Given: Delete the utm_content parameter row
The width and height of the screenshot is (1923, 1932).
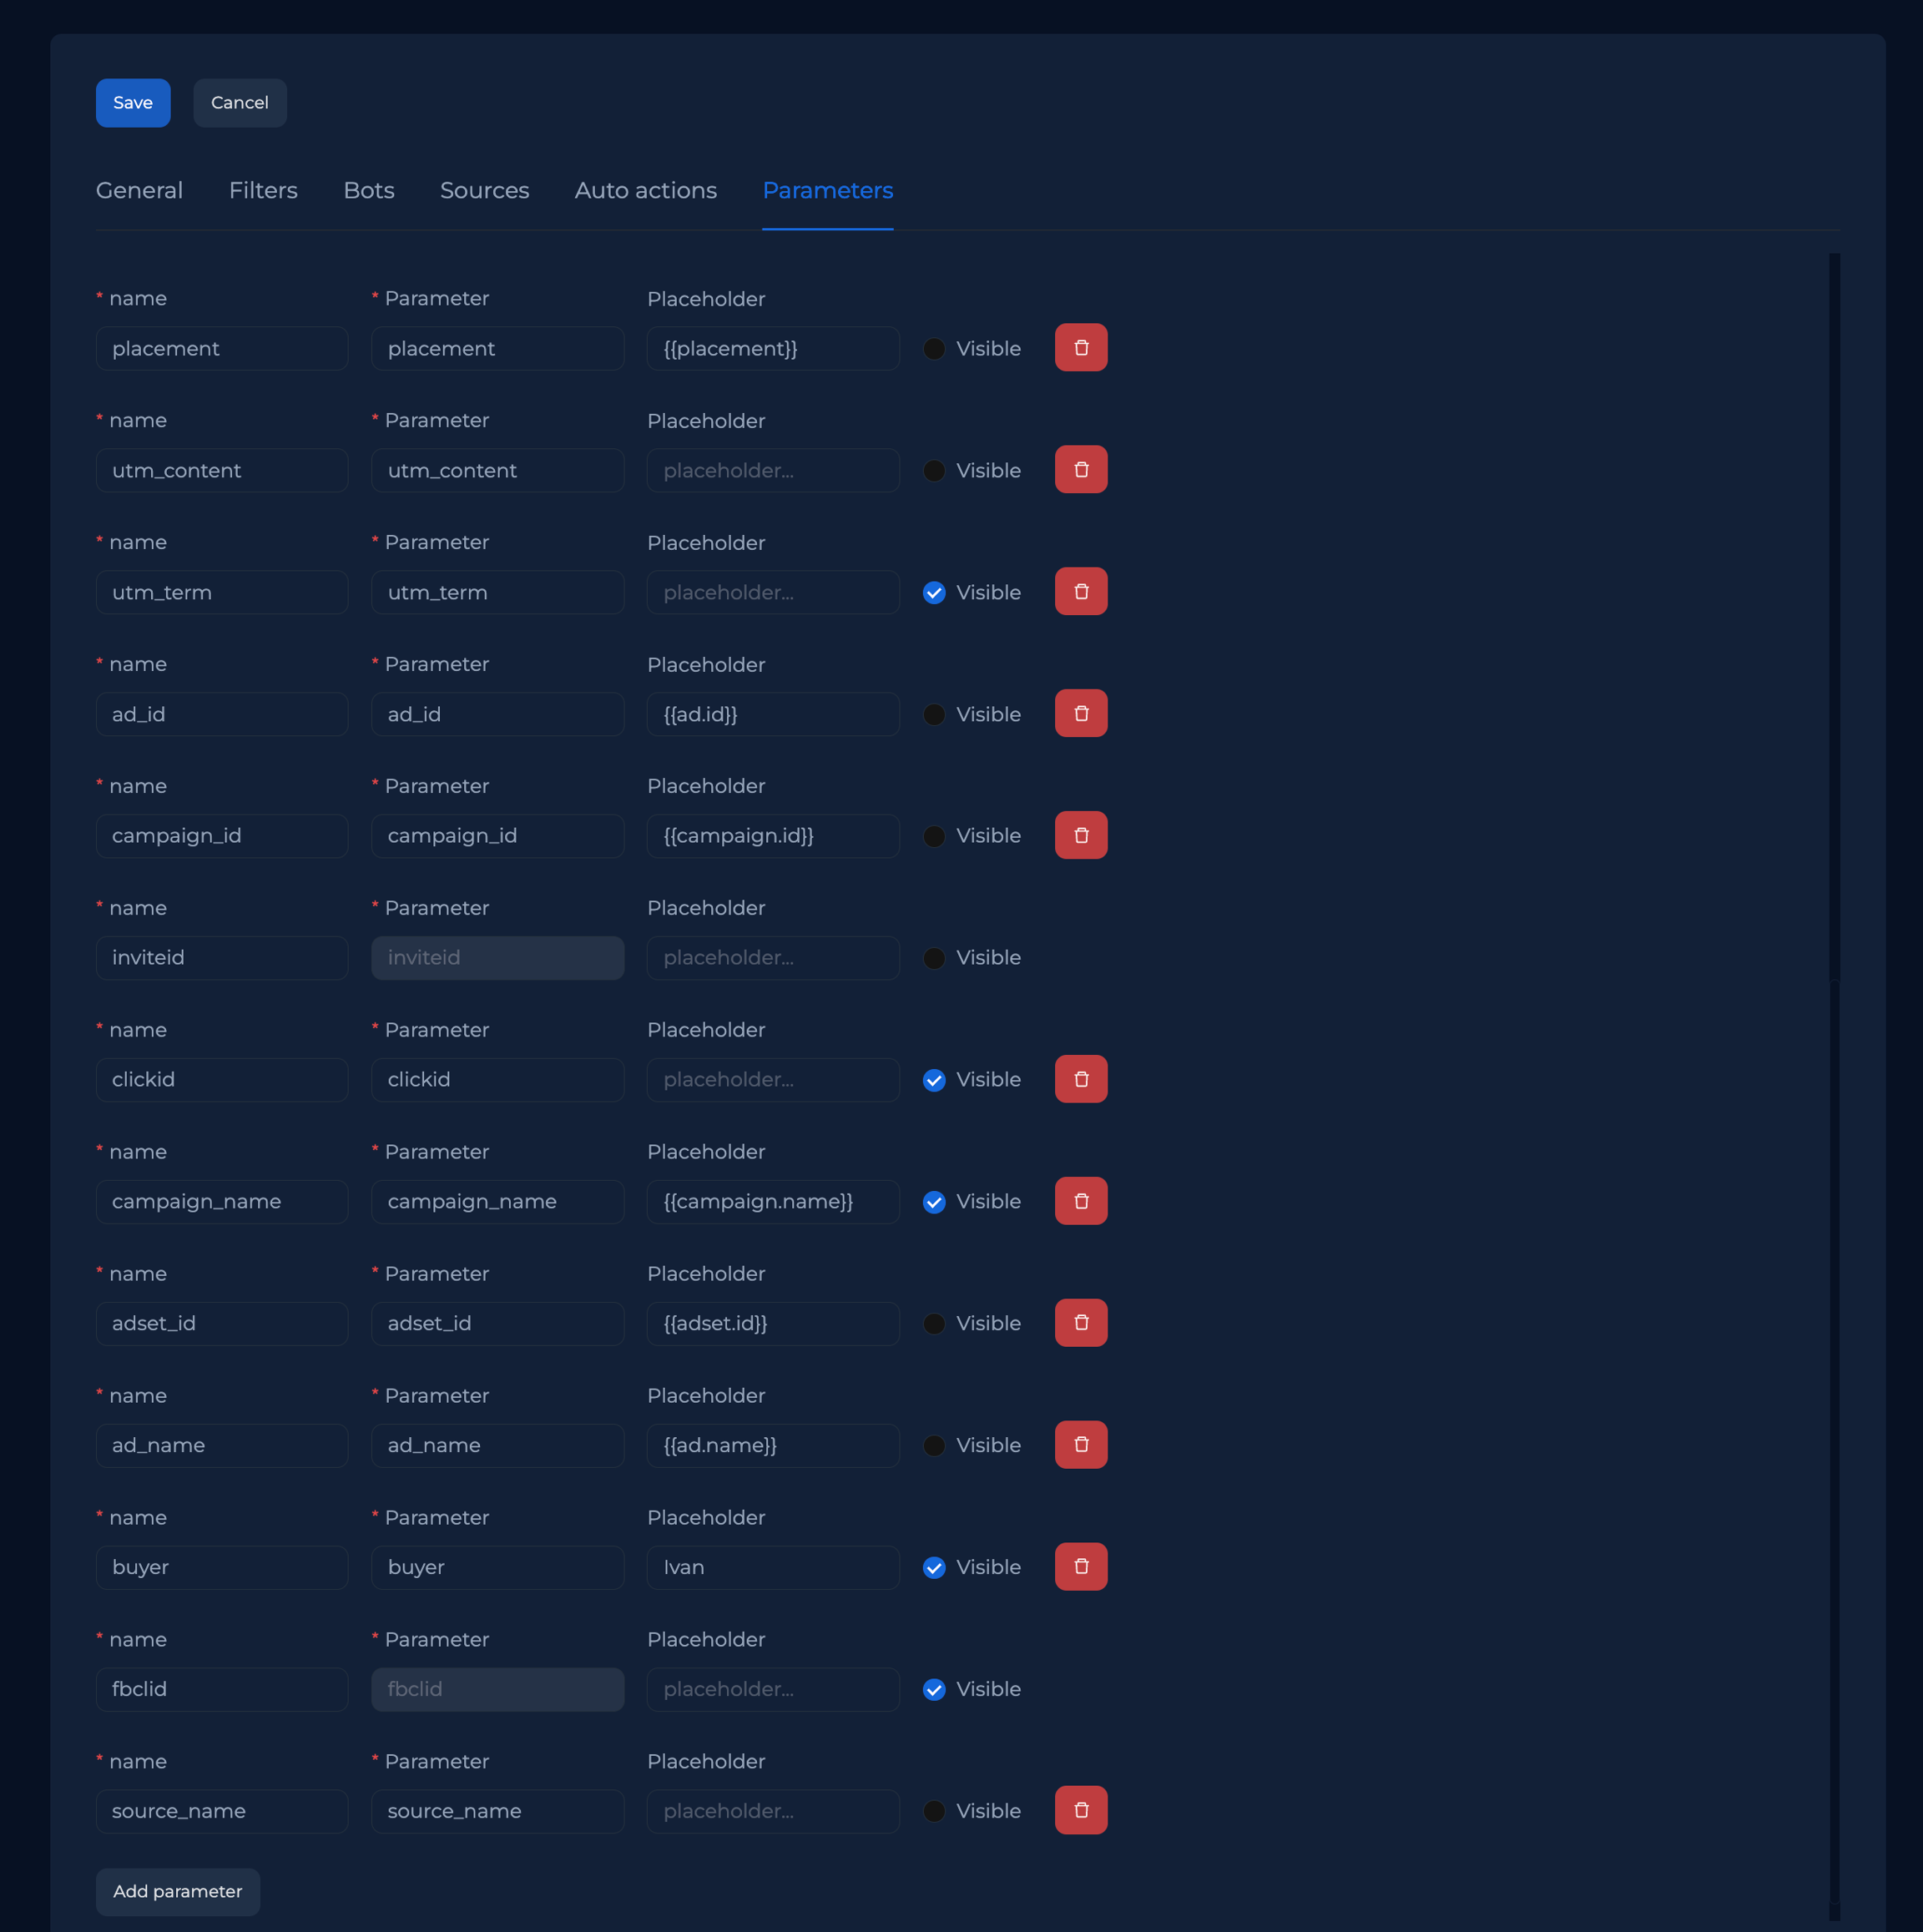Looking at the screenshot, I should (1080, 469).
